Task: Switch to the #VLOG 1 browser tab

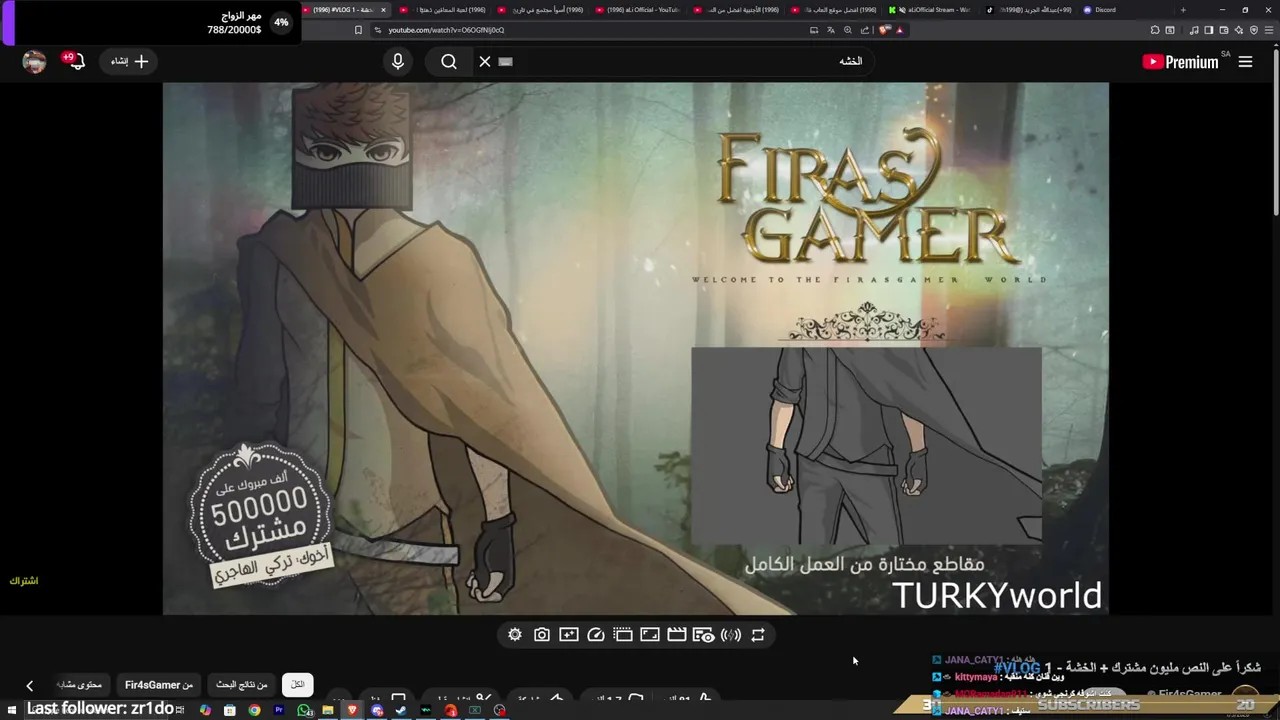Action: pos(345,10)
